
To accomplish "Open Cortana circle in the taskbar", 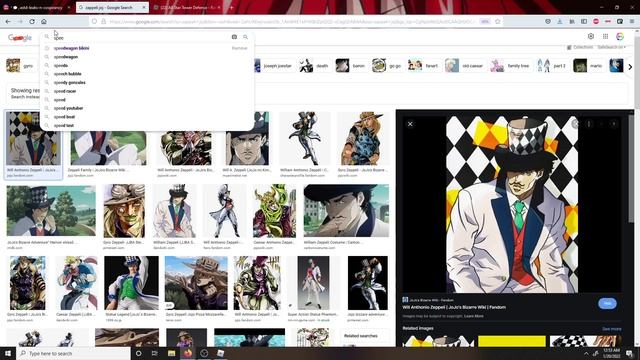I will (138, 353).
